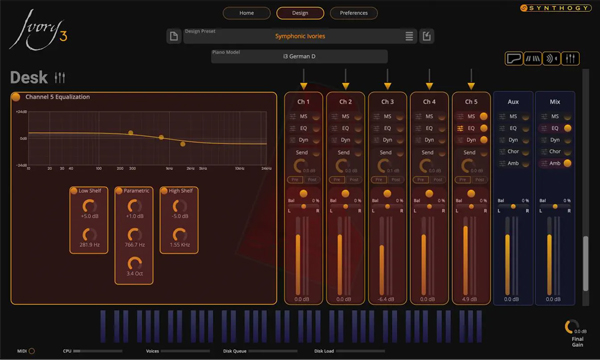The height and width of the screenshot is (360, 600).
Task: Open the Preferences tab
Action: point(354,13)
